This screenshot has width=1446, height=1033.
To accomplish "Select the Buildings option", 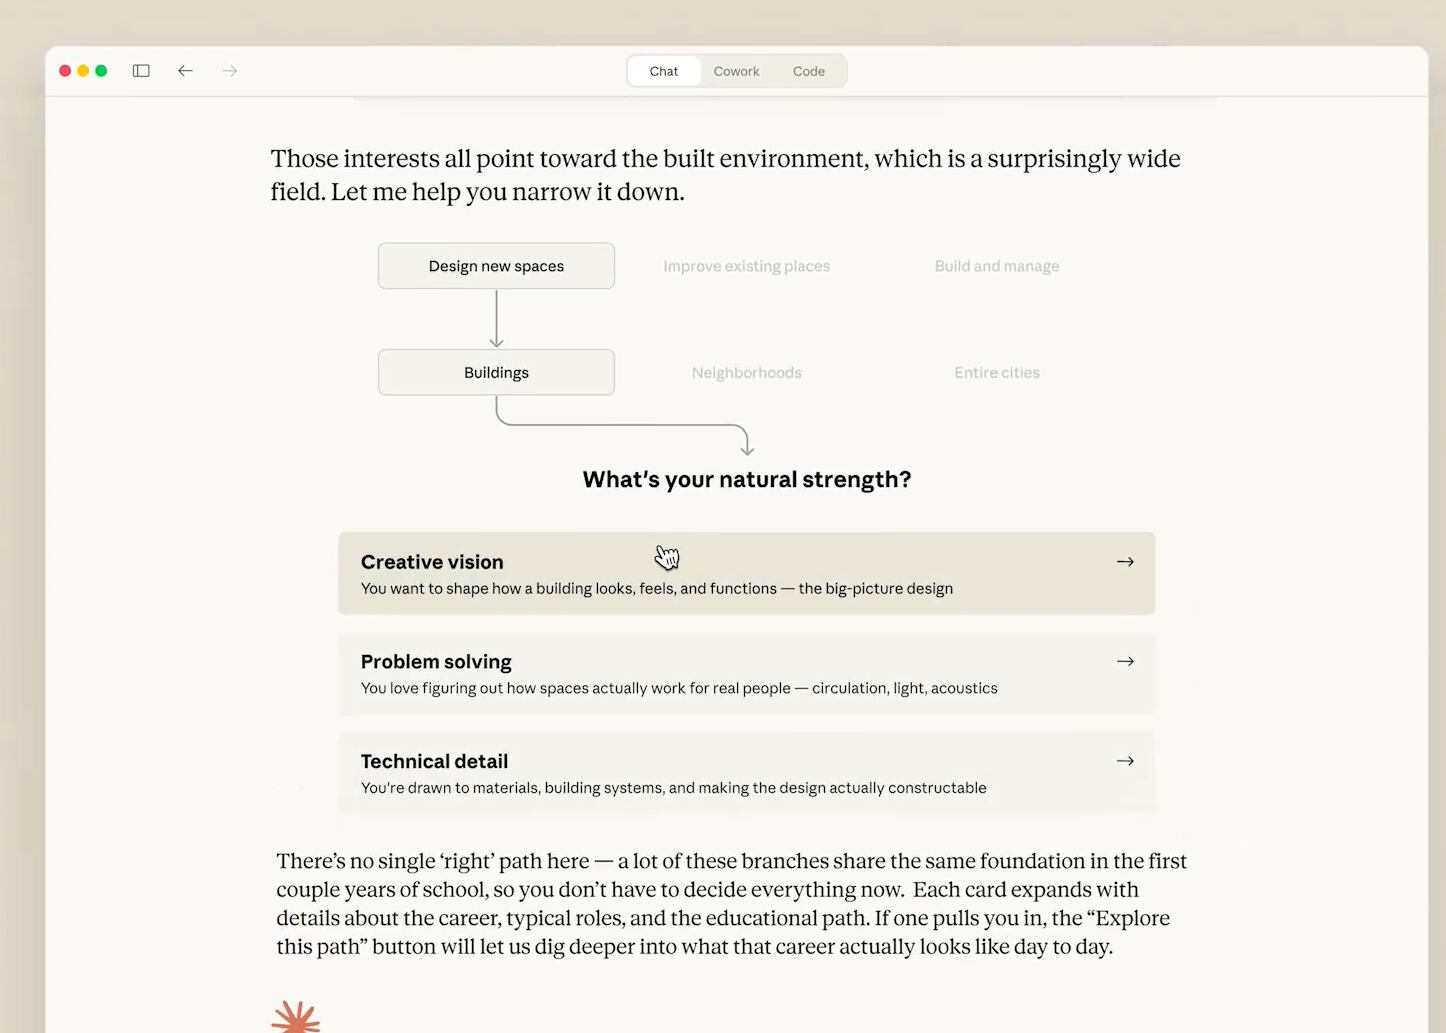I will 496,371.
